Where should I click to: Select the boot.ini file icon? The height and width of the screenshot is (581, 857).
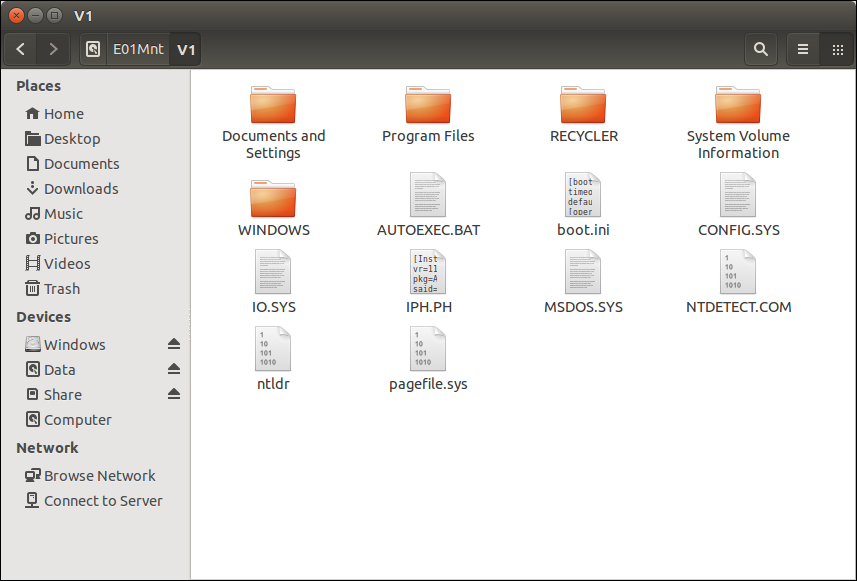(583, 195)
